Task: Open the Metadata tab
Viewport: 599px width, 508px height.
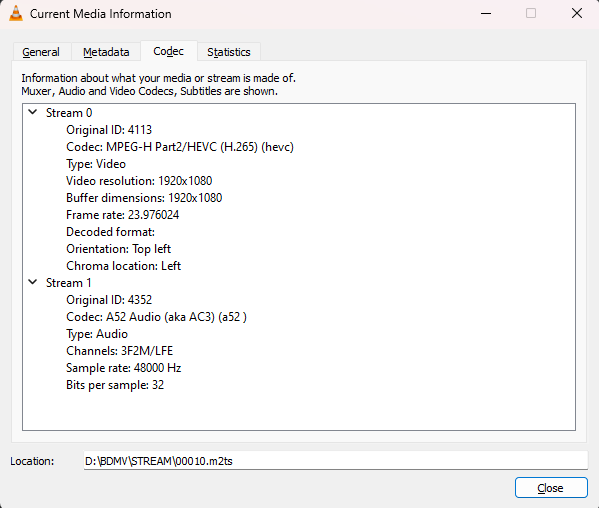Action: coord(106,52)
